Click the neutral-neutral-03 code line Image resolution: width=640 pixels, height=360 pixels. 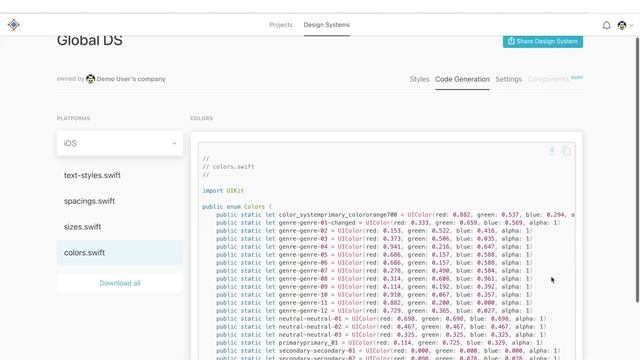tap(381, 335)
